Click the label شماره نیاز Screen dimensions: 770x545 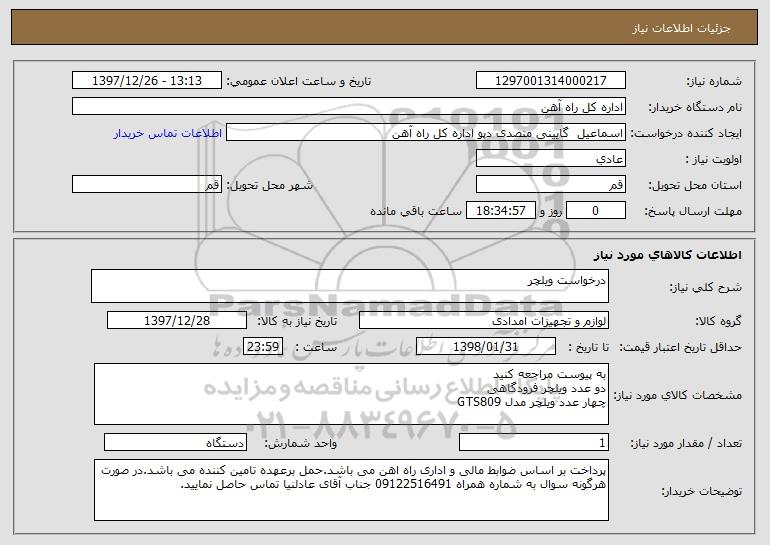714,81
